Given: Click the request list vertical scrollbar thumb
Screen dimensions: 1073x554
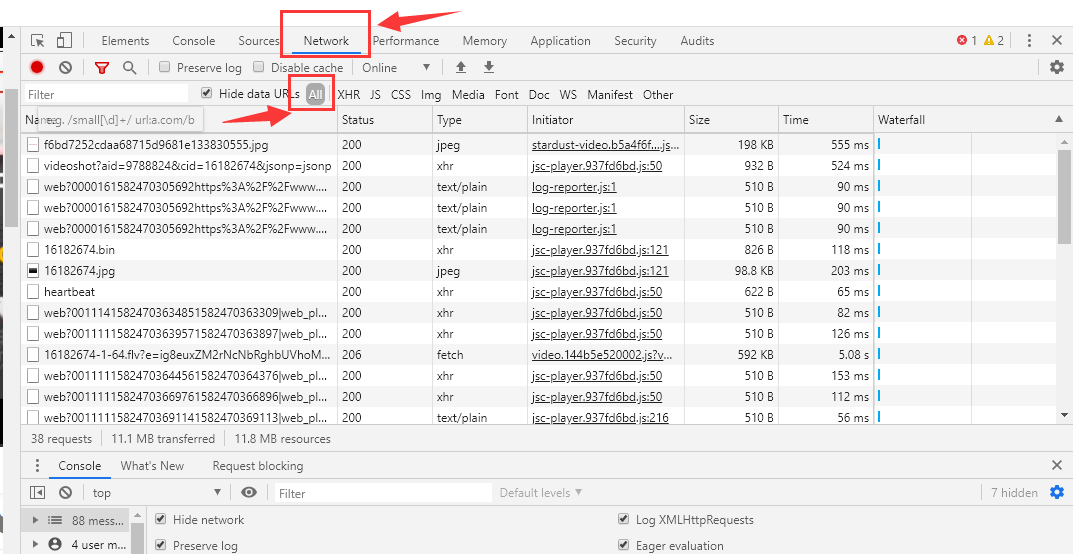Looking at the screenshot, I should [1065, 196].
